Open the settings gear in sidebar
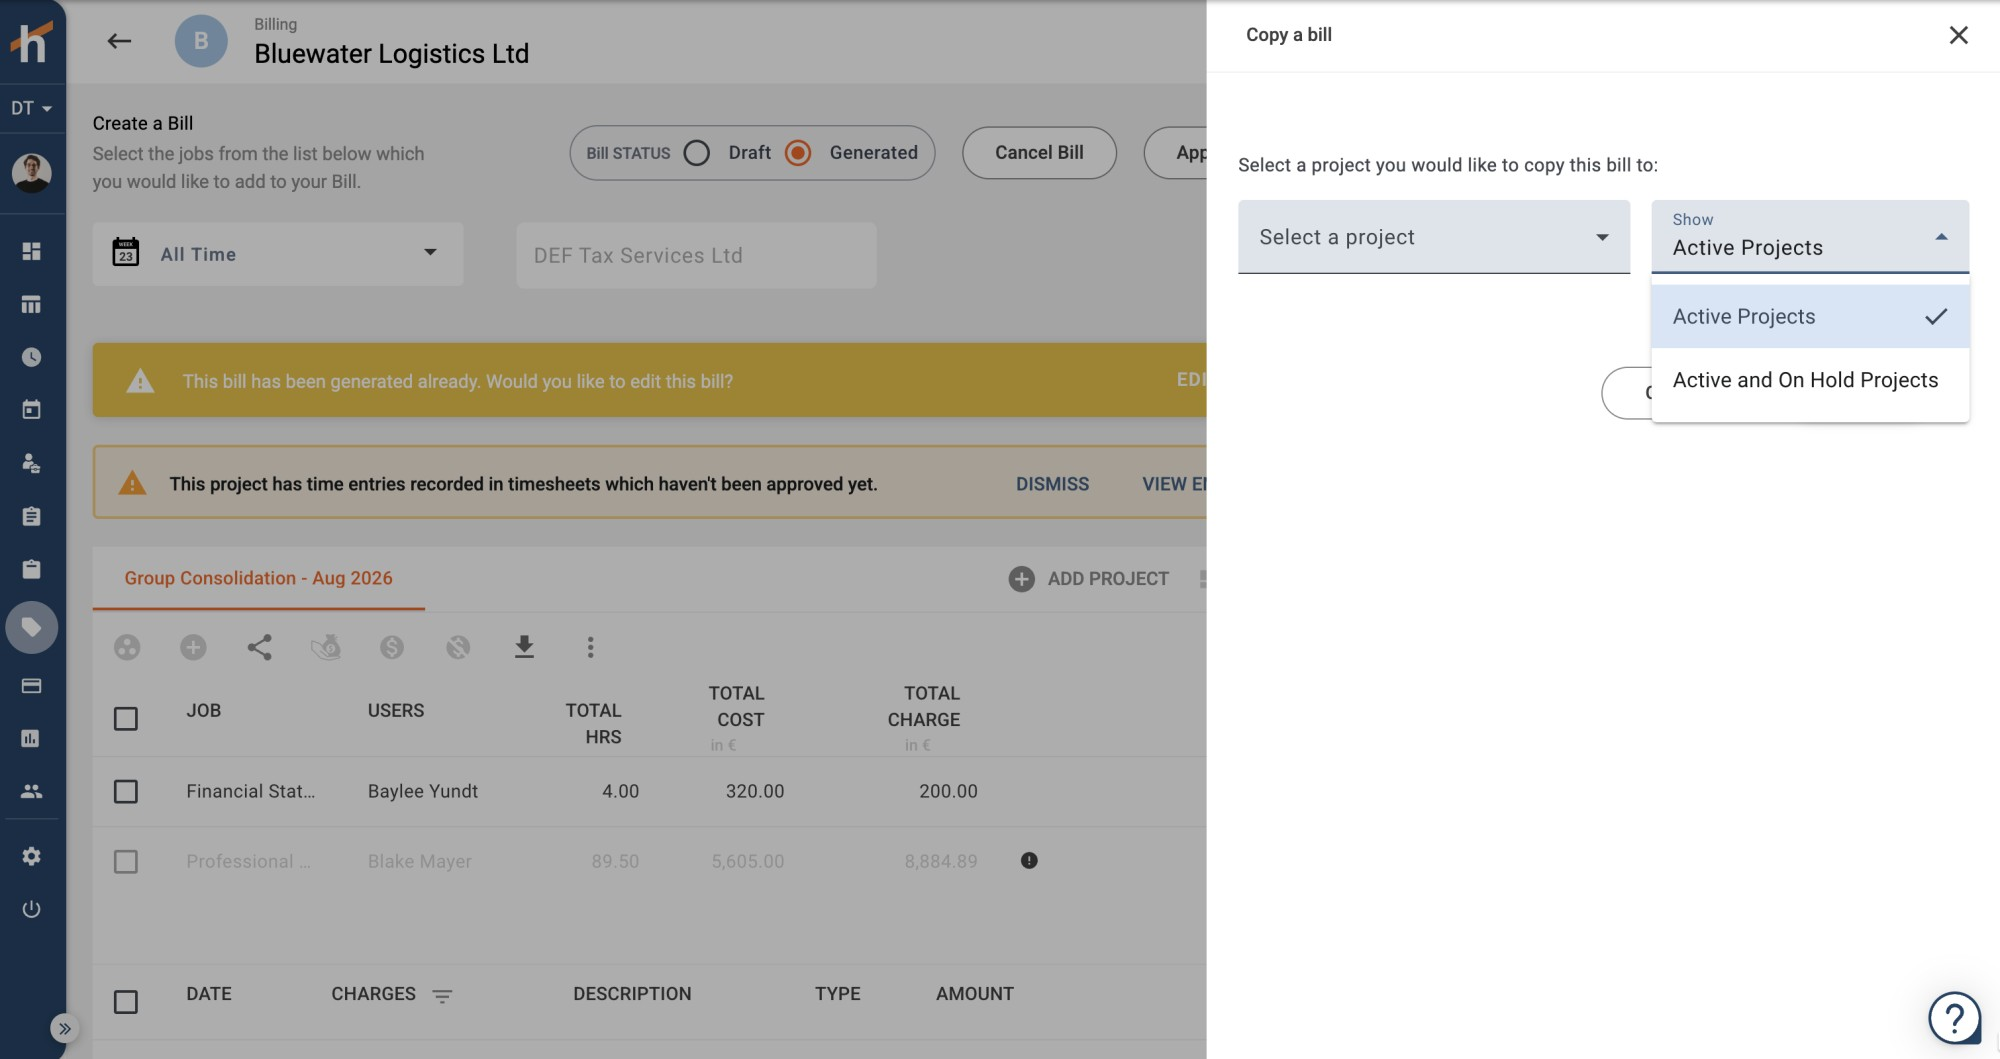Image resolution: width=2000 pixels, height=1059 pixels. point(31,856)
